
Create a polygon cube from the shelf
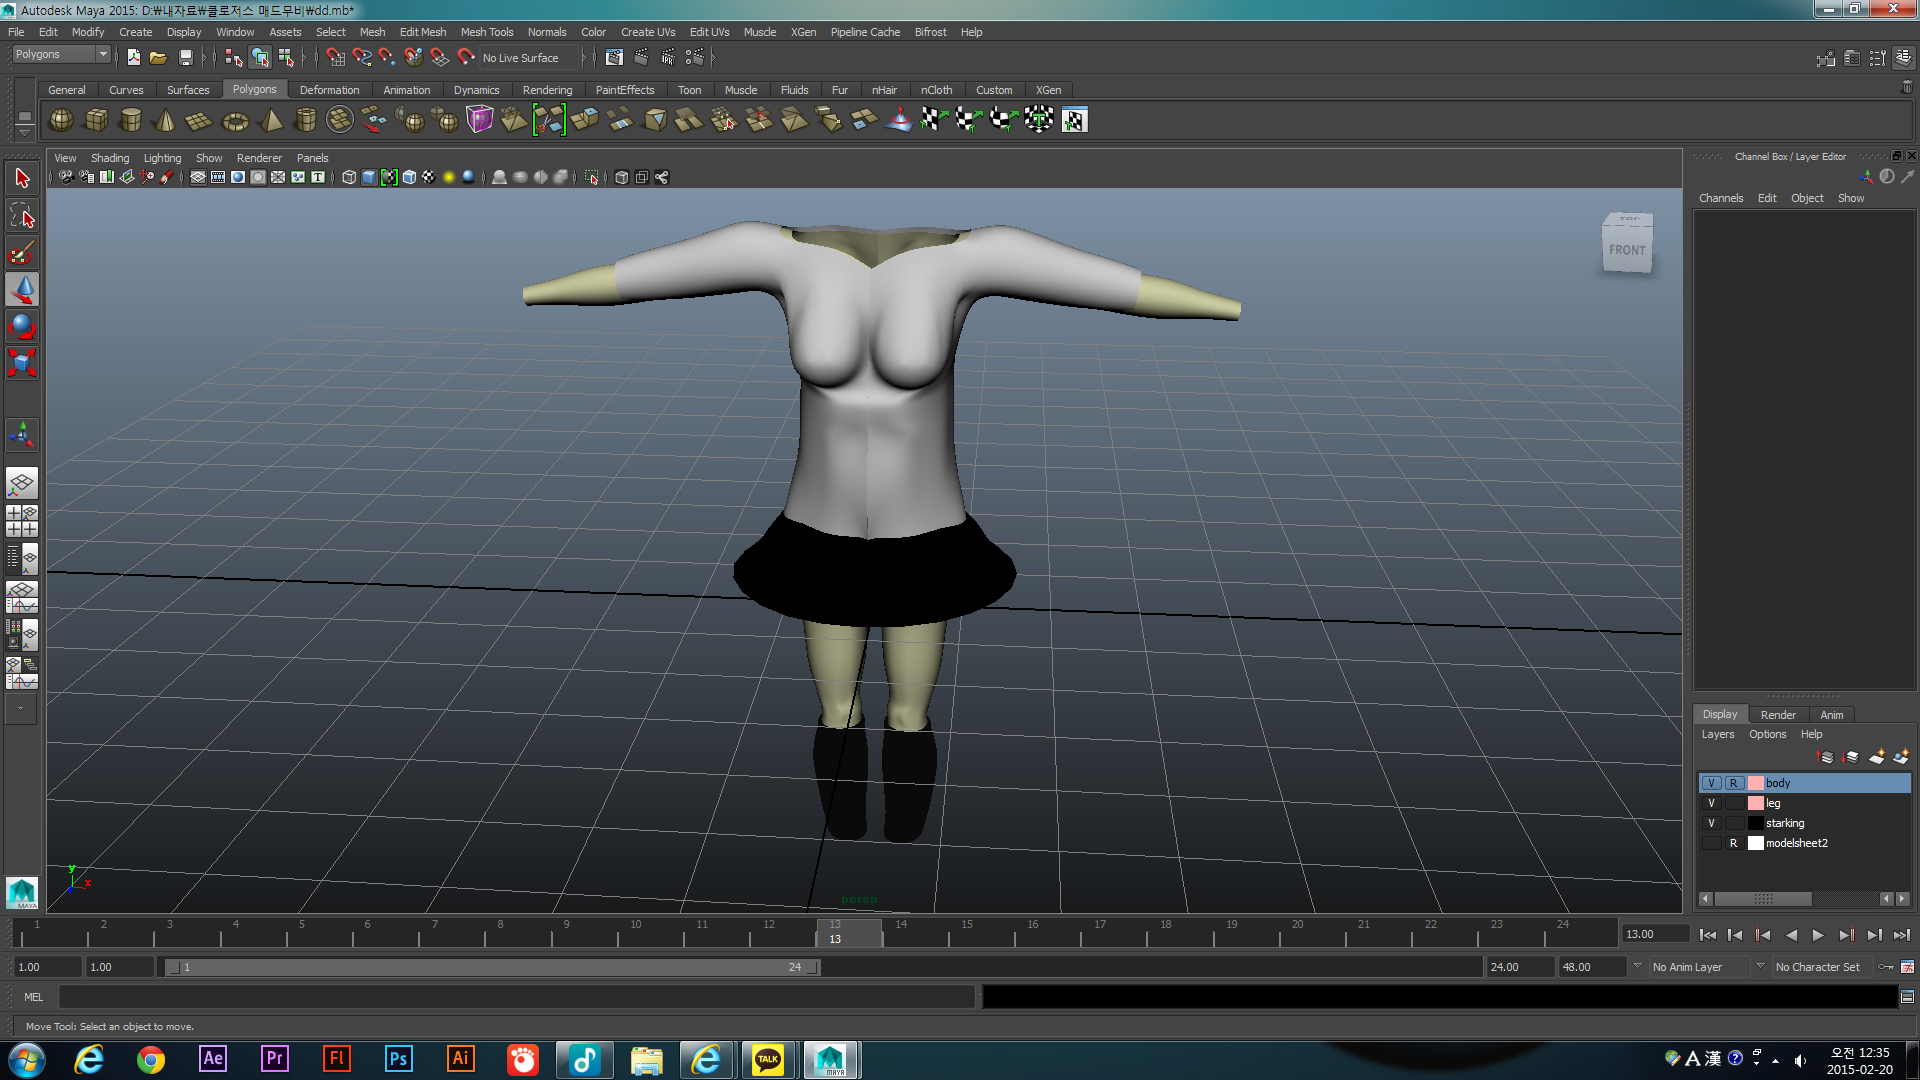[96, 120]
